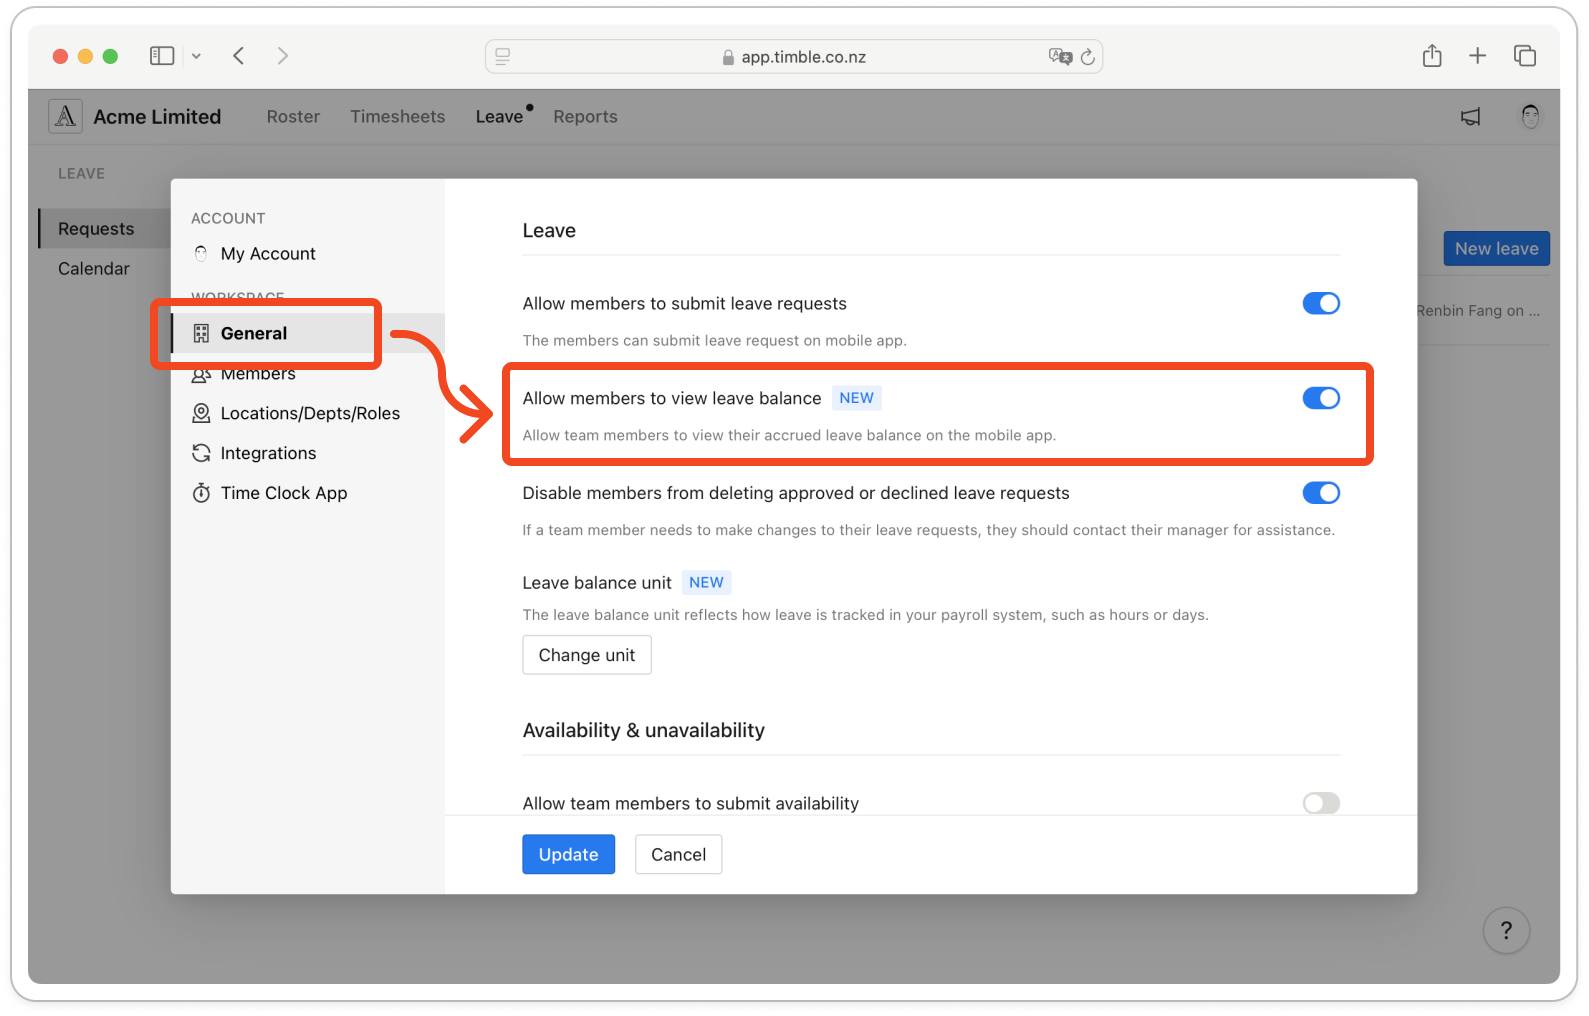Click the 'Renbin Fang on ...' entry

(x=1478, y=311)
